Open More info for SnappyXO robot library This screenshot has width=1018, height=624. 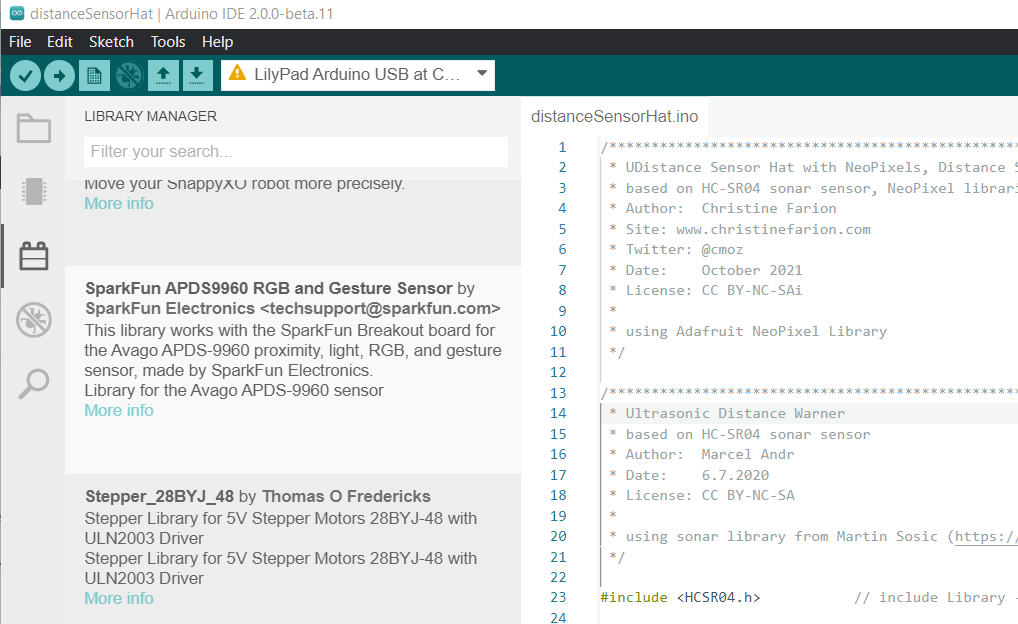(x=119, y=203)
